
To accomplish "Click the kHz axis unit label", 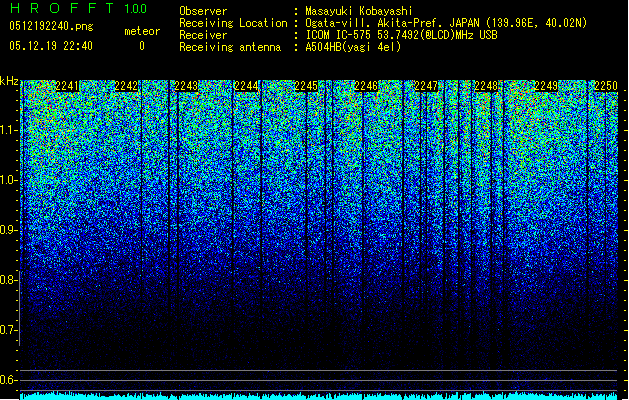I will (9, 81).
